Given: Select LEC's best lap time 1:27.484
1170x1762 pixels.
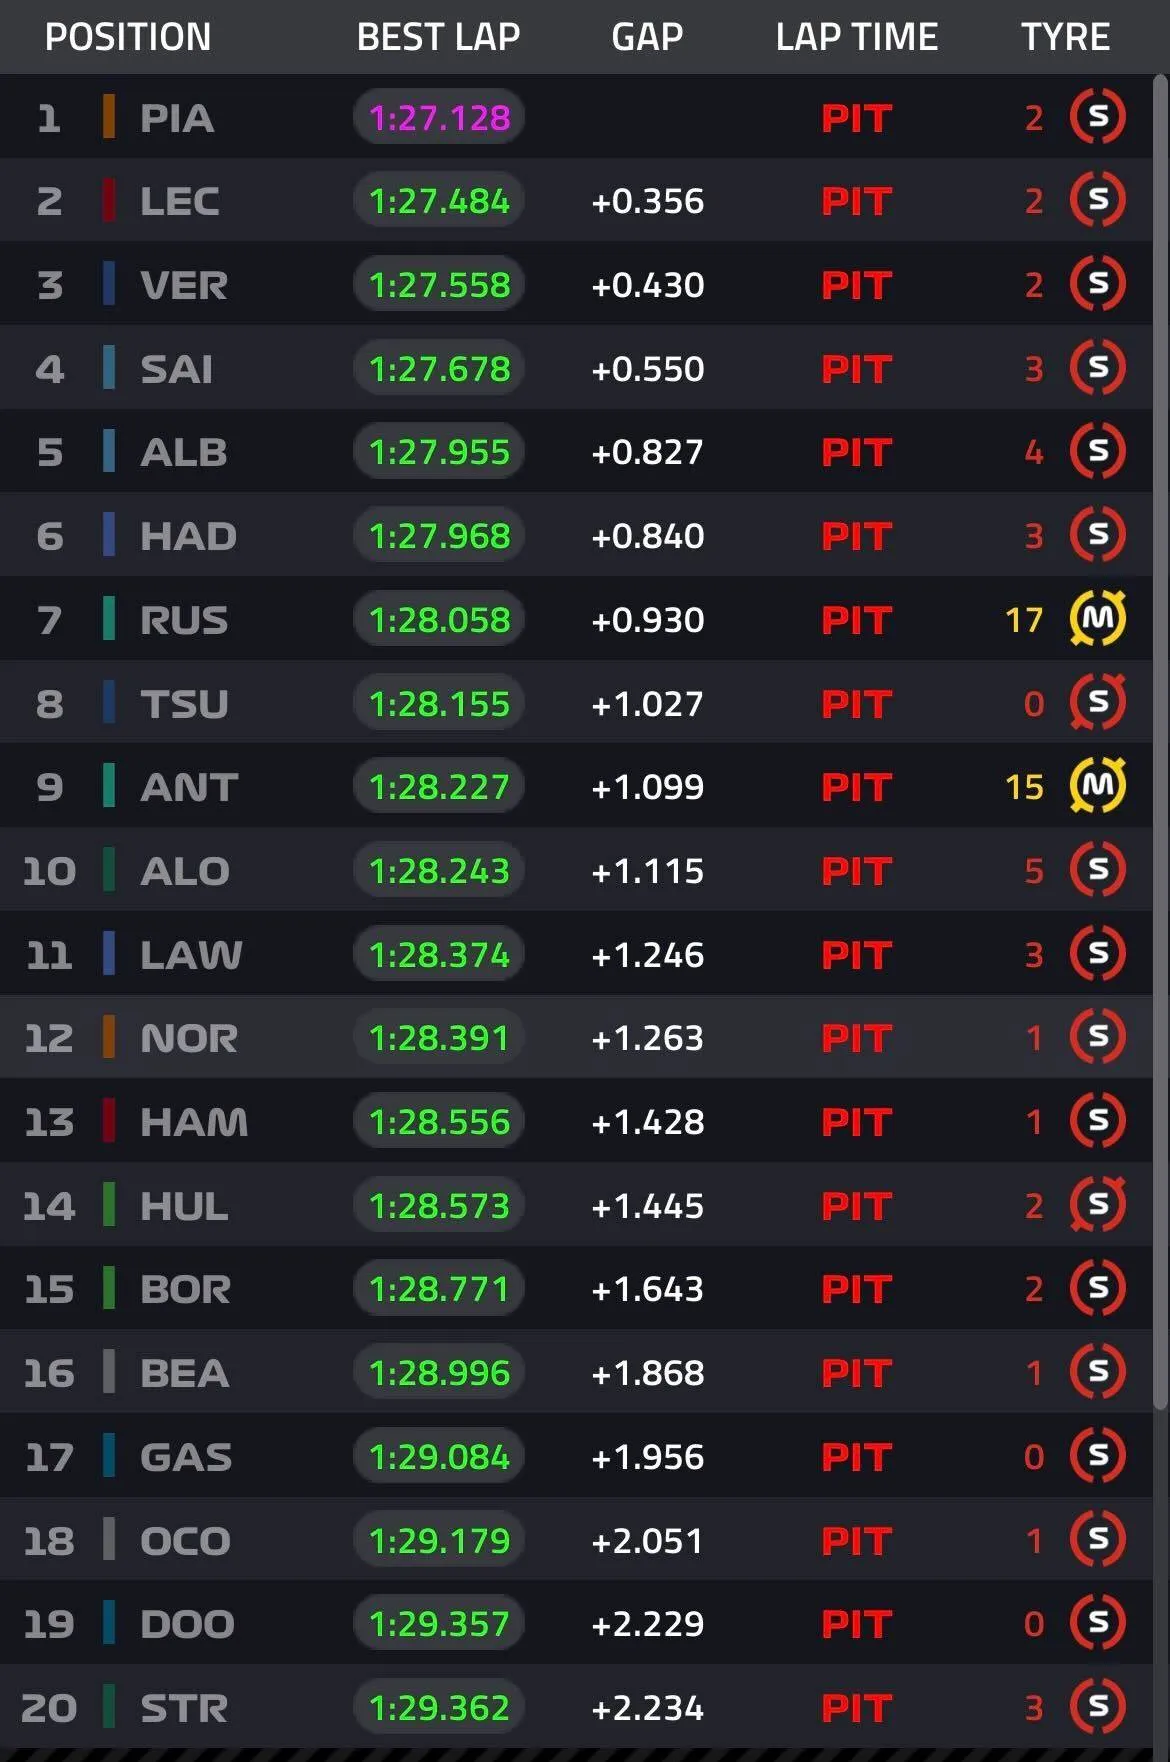Looking at the screenshot, I should (439, 201).
